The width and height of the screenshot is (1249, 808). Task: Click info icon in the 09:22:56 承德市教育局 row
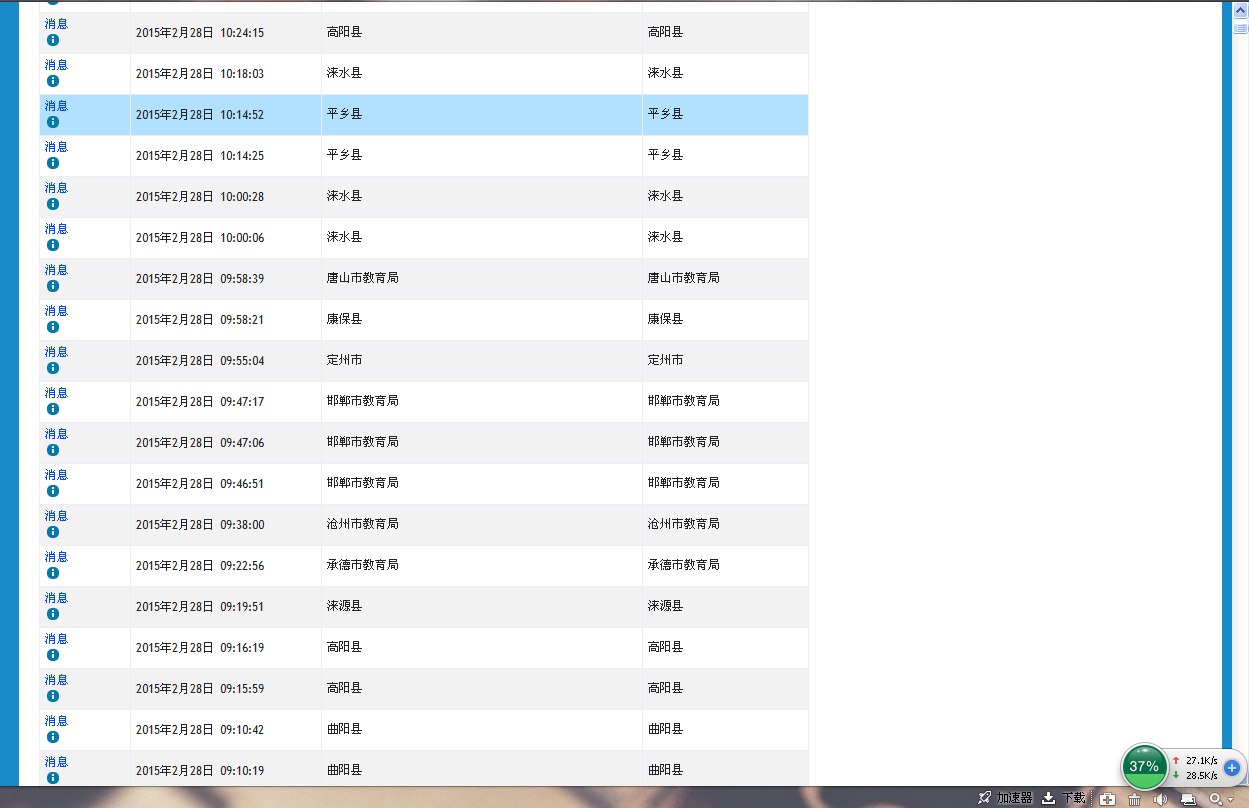[53, 573]
